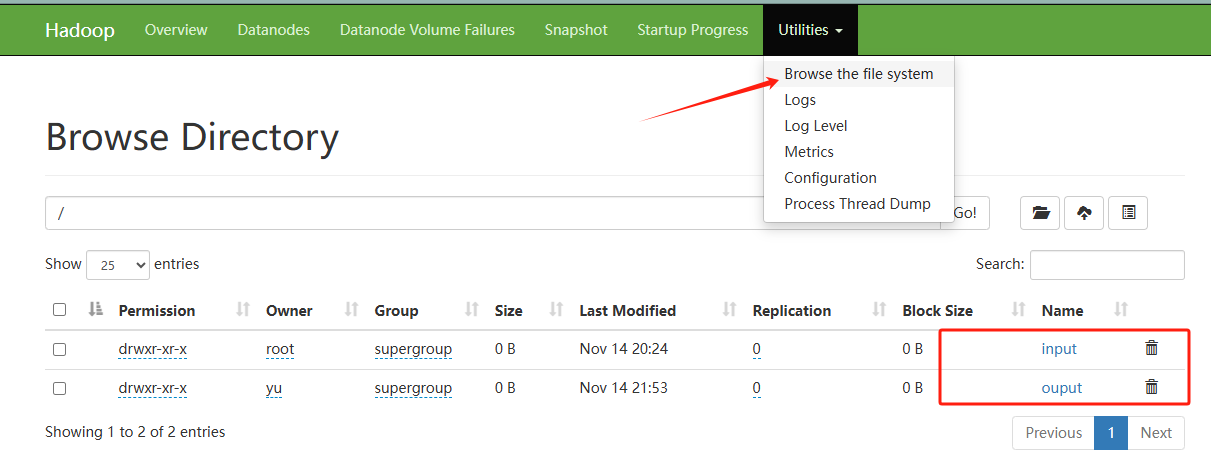
Task: Toggle the select-all checkbox in table header
Action: [59, 310]
